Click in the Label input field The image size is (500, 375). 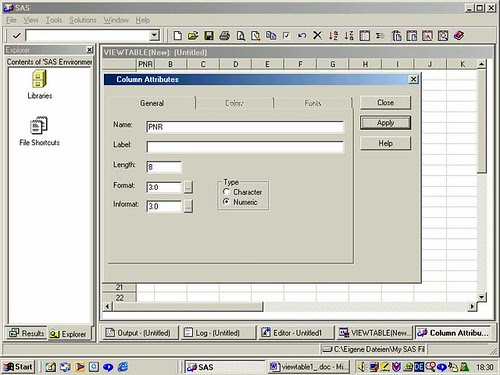tap(245, 147)
